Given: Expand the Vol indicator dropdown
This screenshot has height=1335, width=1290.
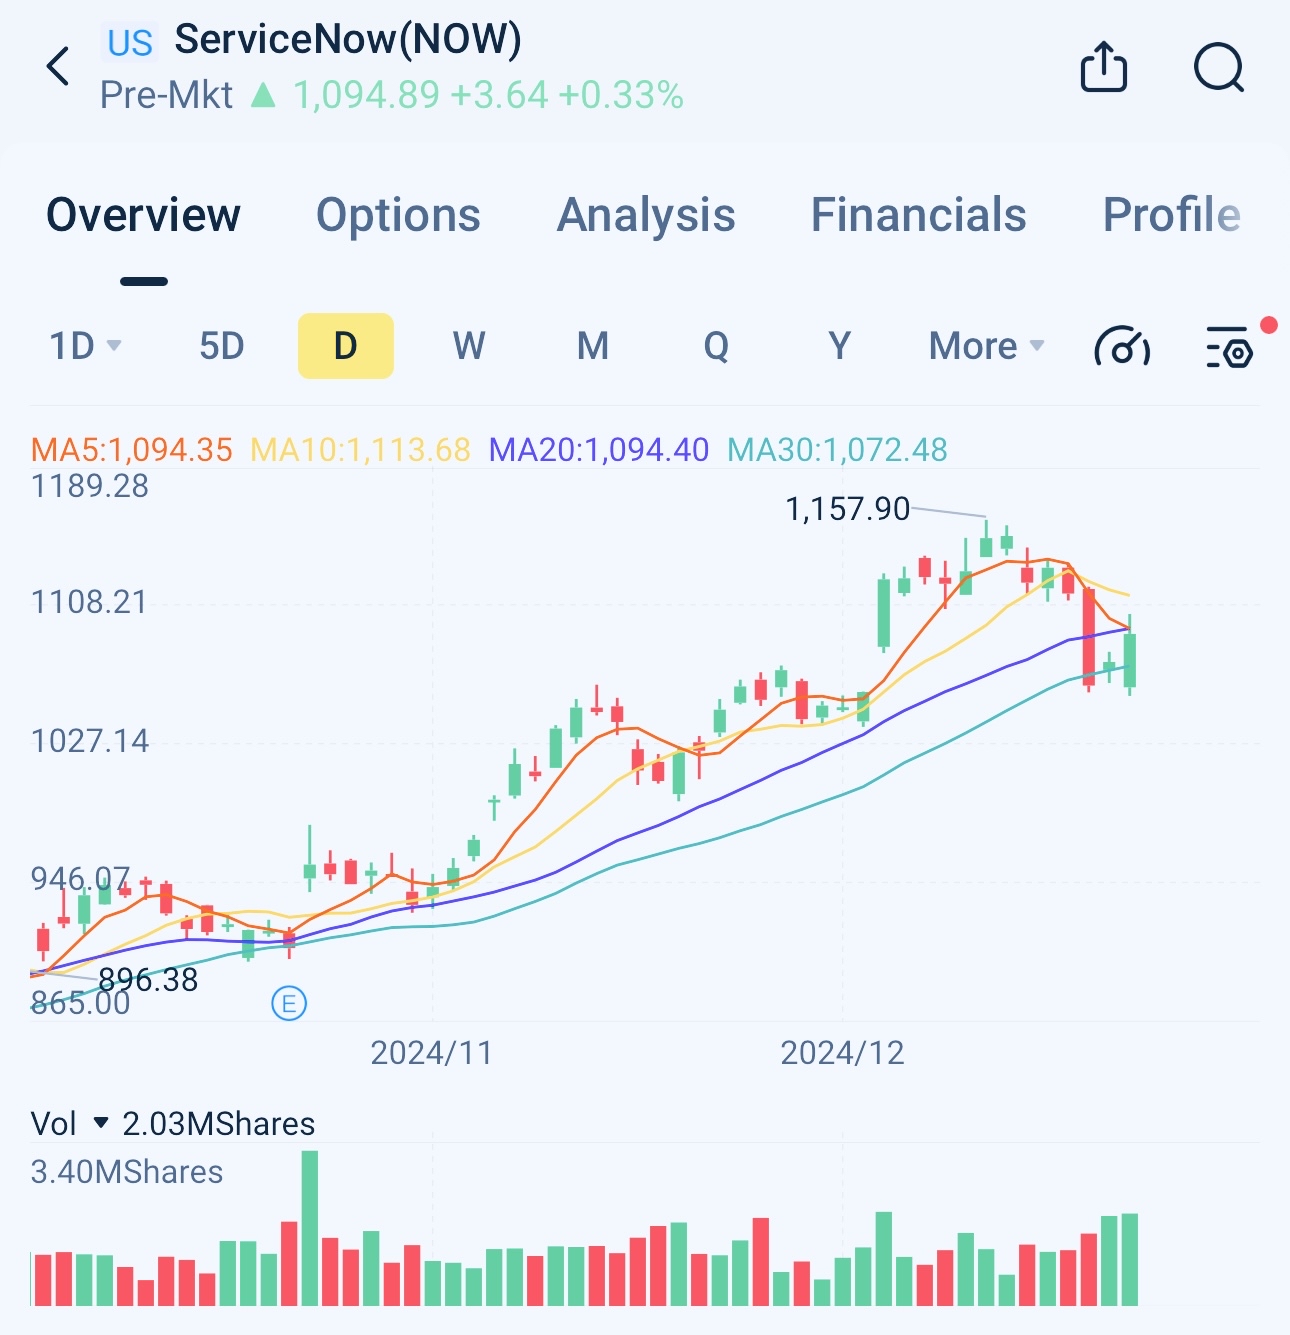Looking at the screenshot, I should coord(101,1123).
